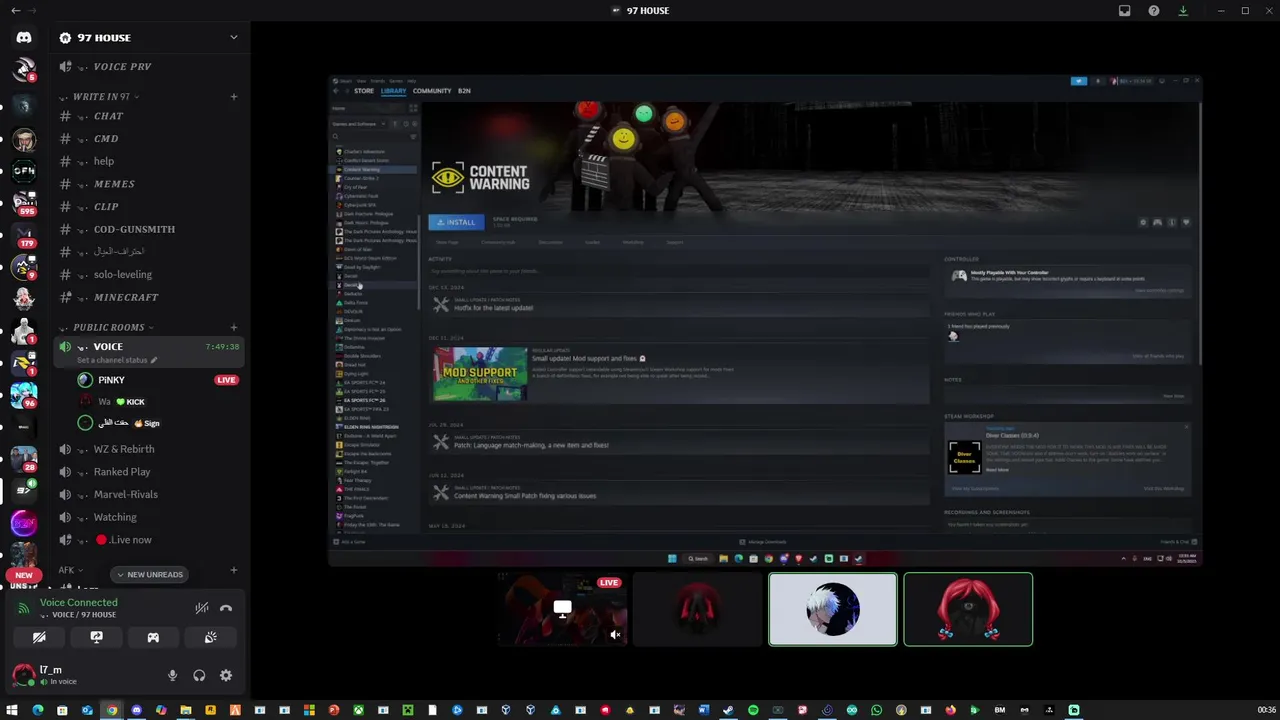
Task: Open the soundboard icon button
Action: 210,637
